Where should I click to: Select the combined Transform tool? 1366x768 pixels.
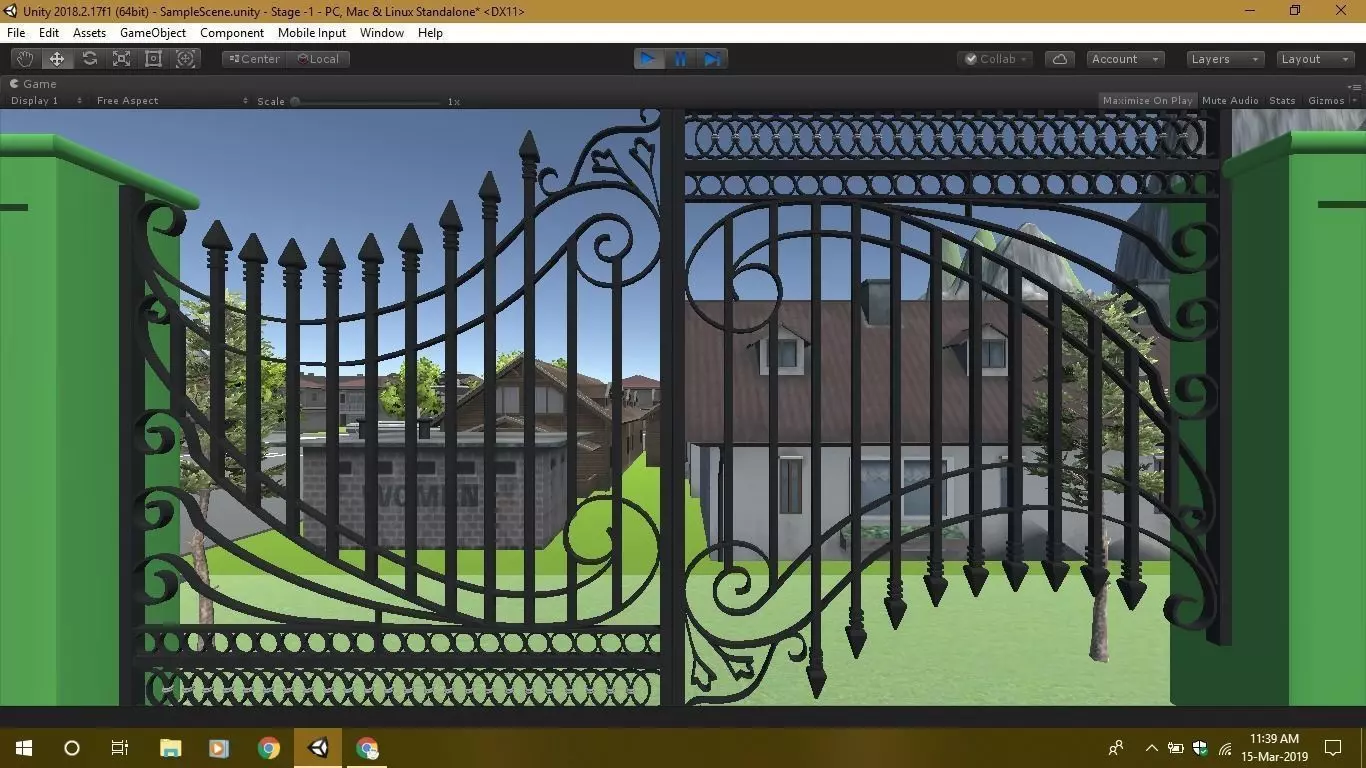pos(185,59)
